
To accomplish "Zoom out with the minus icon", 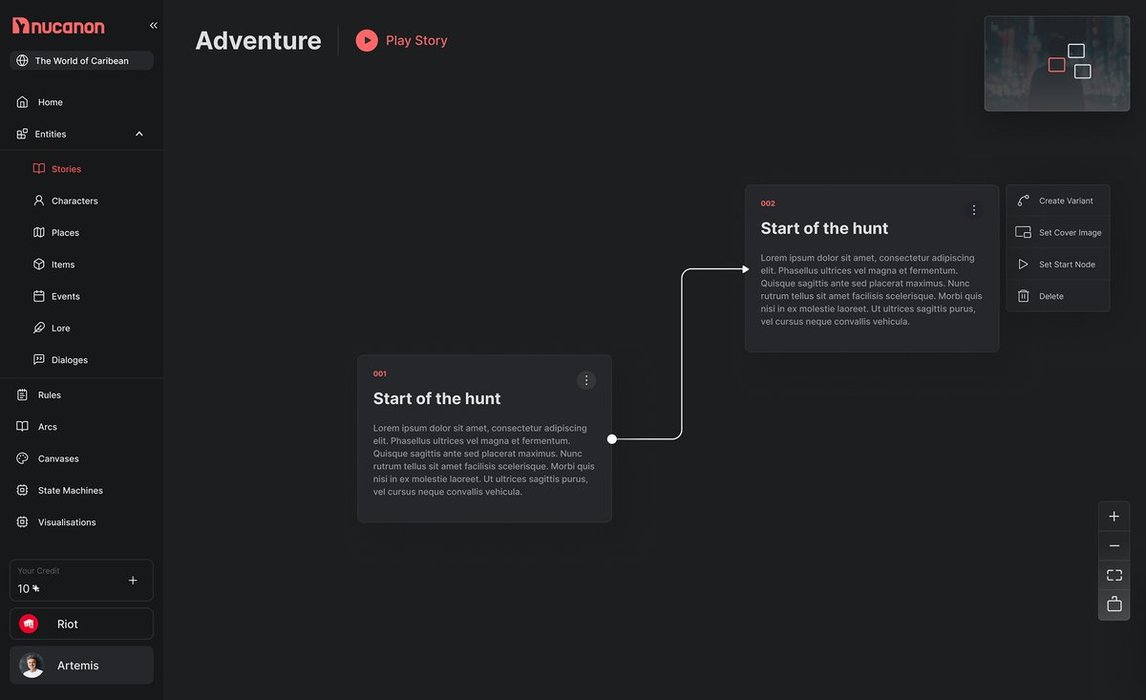I will click(1114, 546).
